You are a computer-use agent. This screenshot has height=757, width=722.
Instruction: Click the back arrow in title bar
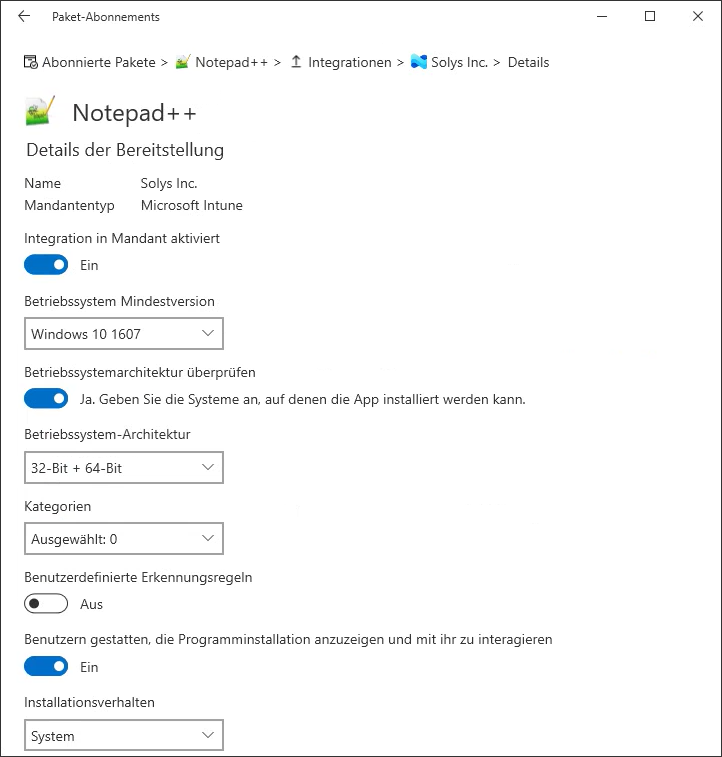24,16
